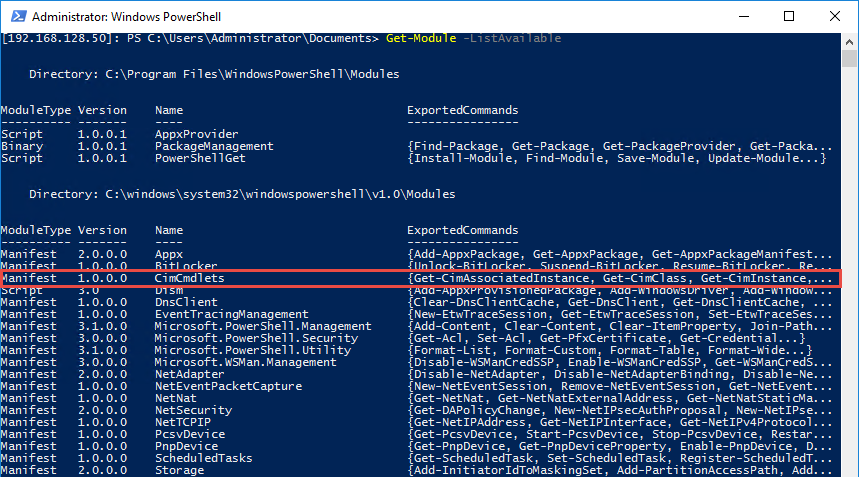
Task: Click the PowerShellGet module name
Action: (200, 158)
